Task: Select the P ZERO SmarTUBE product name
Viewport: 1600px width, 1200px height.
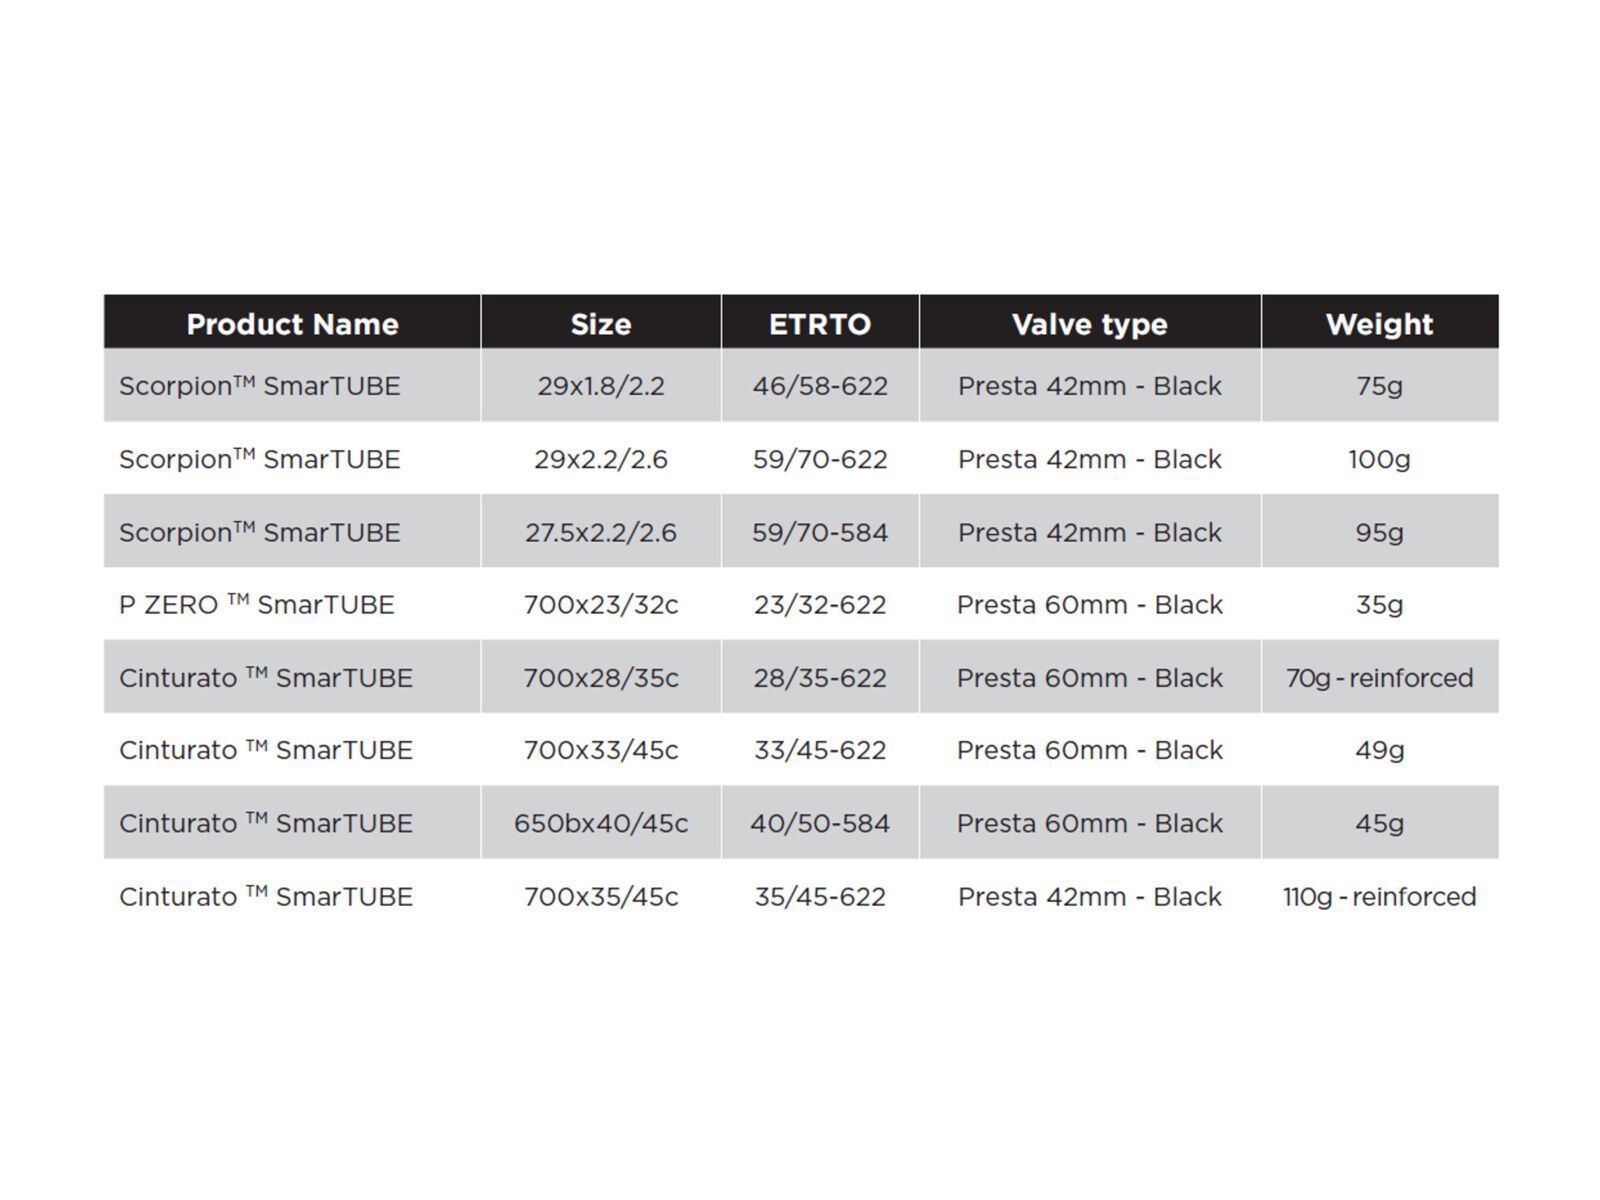Action: pos(257,605)
